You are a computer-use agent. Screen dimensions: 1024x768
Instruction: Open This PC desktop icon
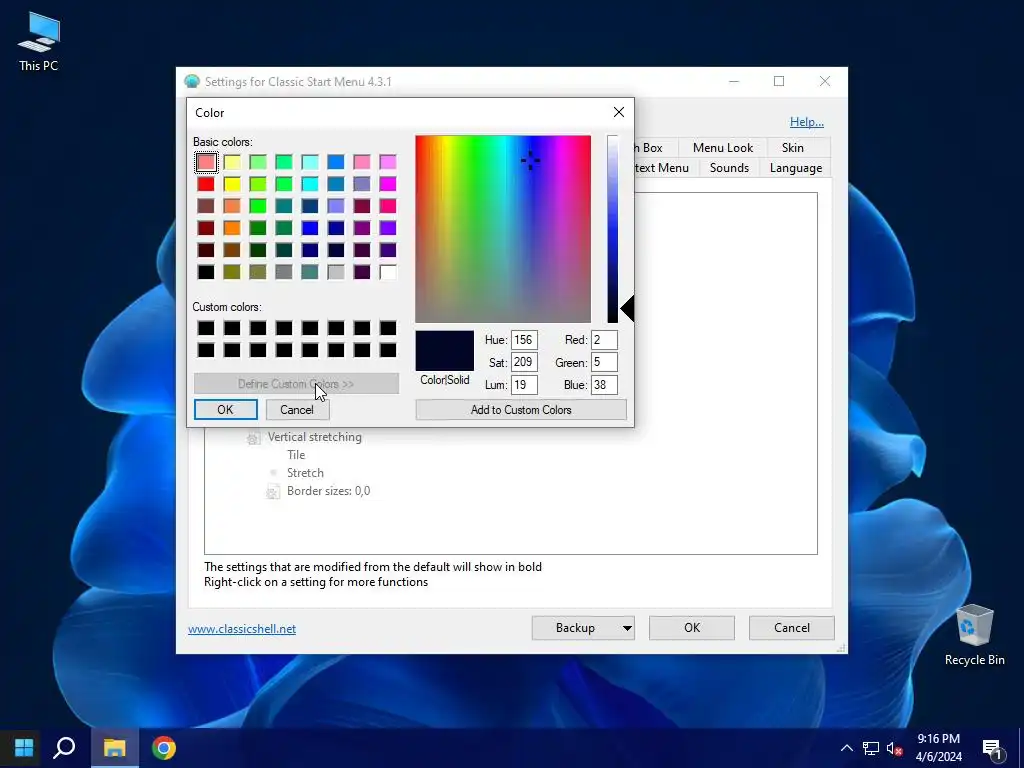39,41
